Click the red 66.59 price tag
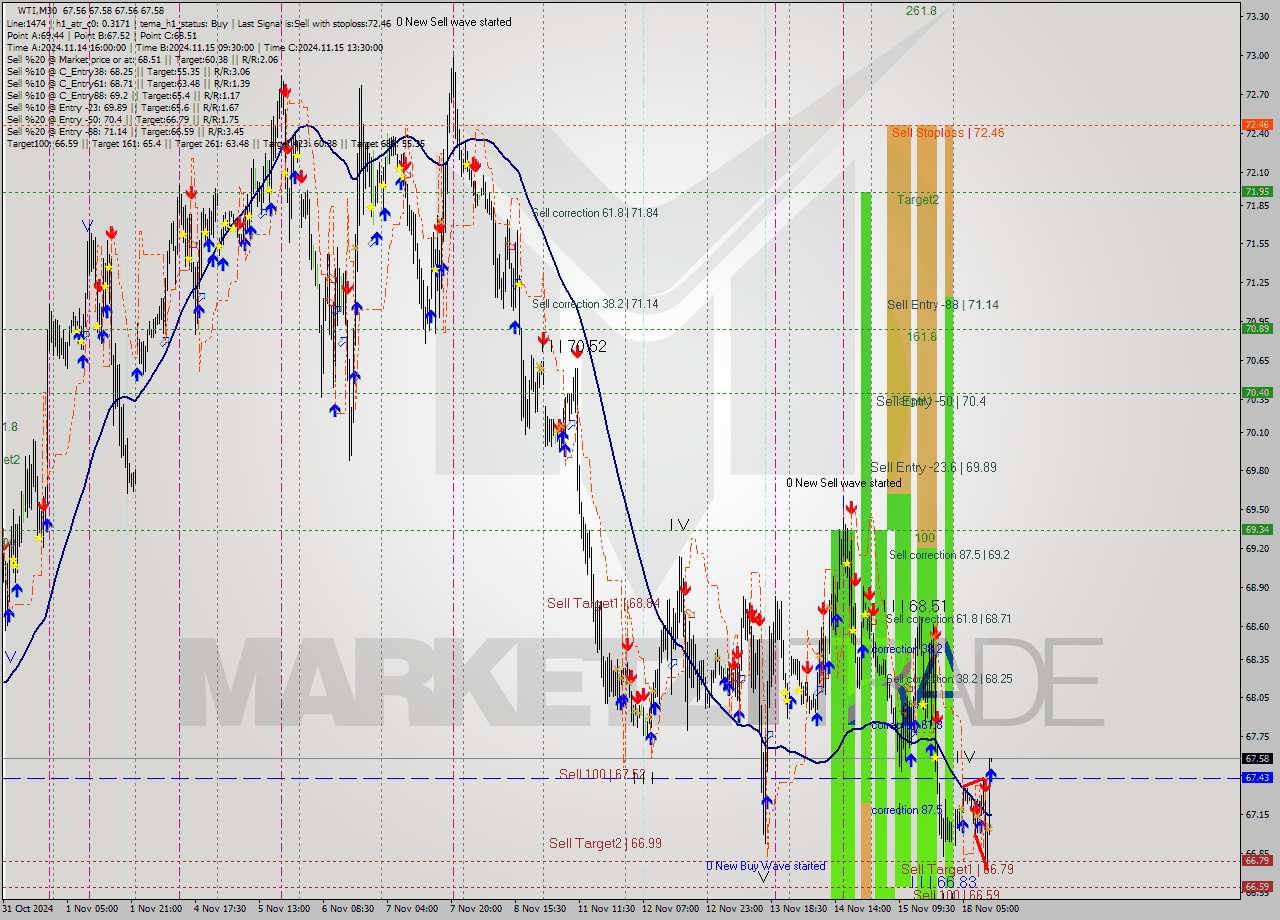The width and height of the screenshot is (1280, 920). click(x=1257, y=886)
